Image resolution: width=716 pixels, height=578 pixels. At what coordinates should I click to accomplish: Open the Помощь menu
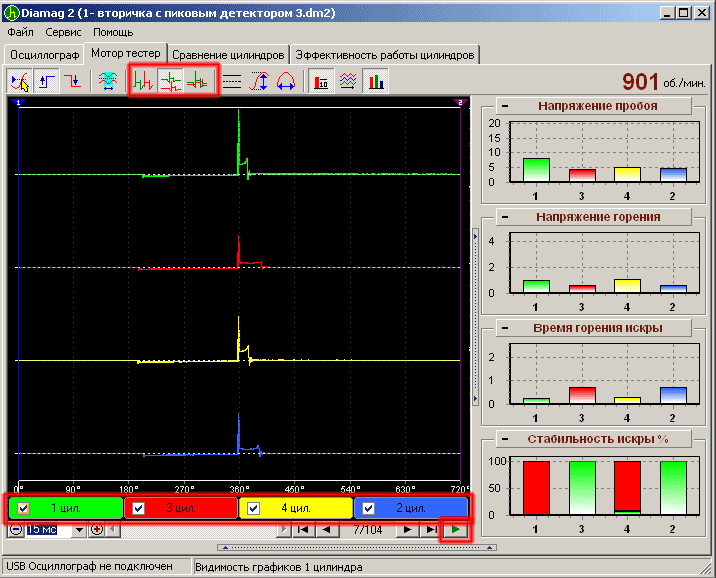click(x=113, y=32)
